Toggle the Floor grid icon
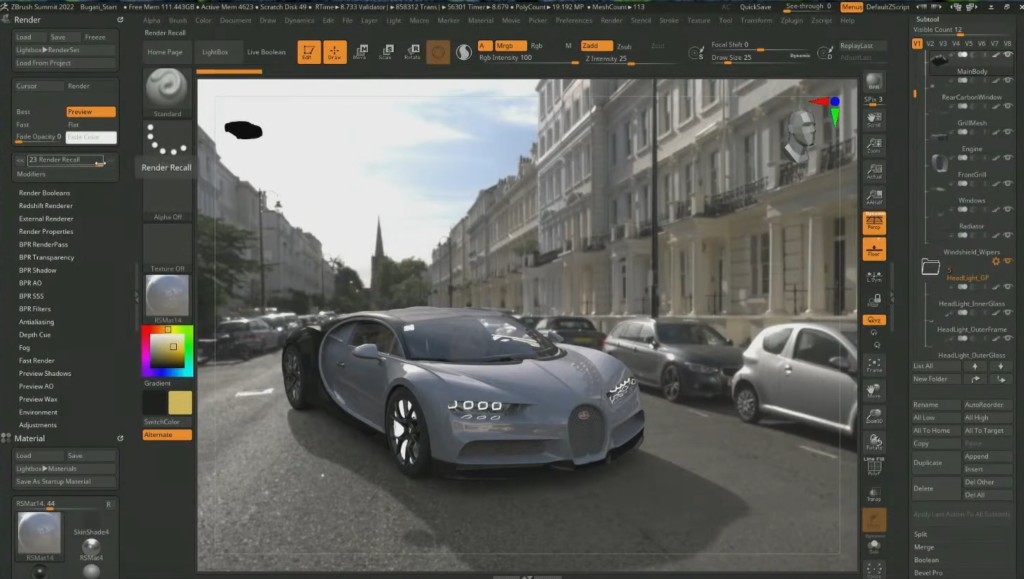This screenshot has height=579, width=1024. pos(874,249)
